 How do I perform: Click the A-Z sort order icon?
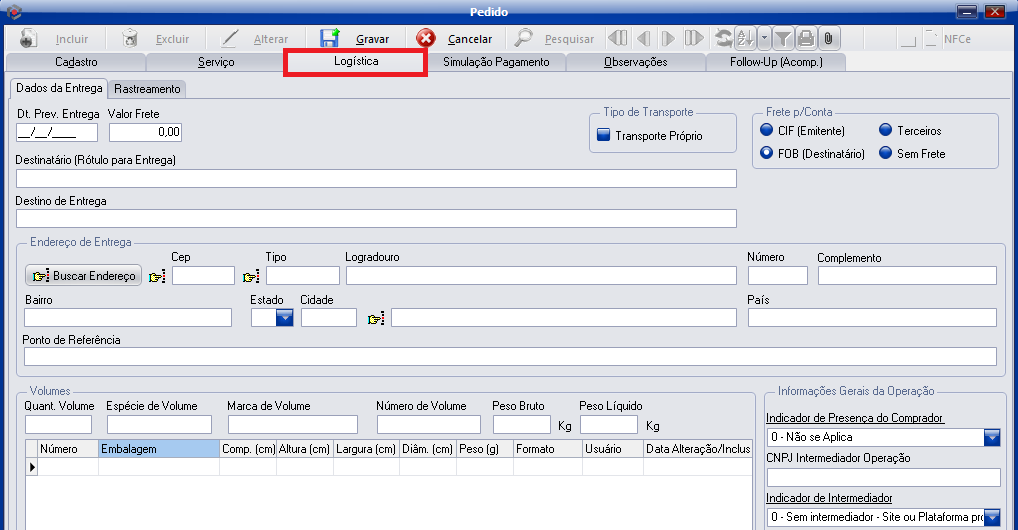click(x=744, y=39)
